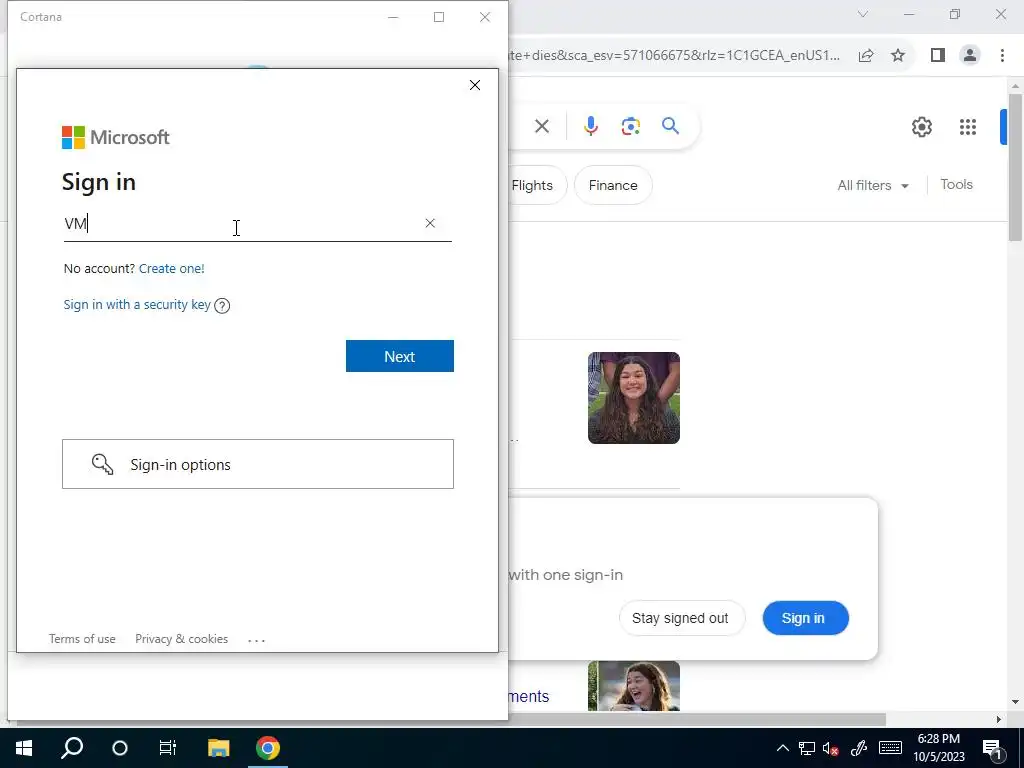The height and width of the screenshot is (768, 1024).
Task: Open Windows Ink Workspace pen icon
Action: pyautogui.click(x=859, y=748)
